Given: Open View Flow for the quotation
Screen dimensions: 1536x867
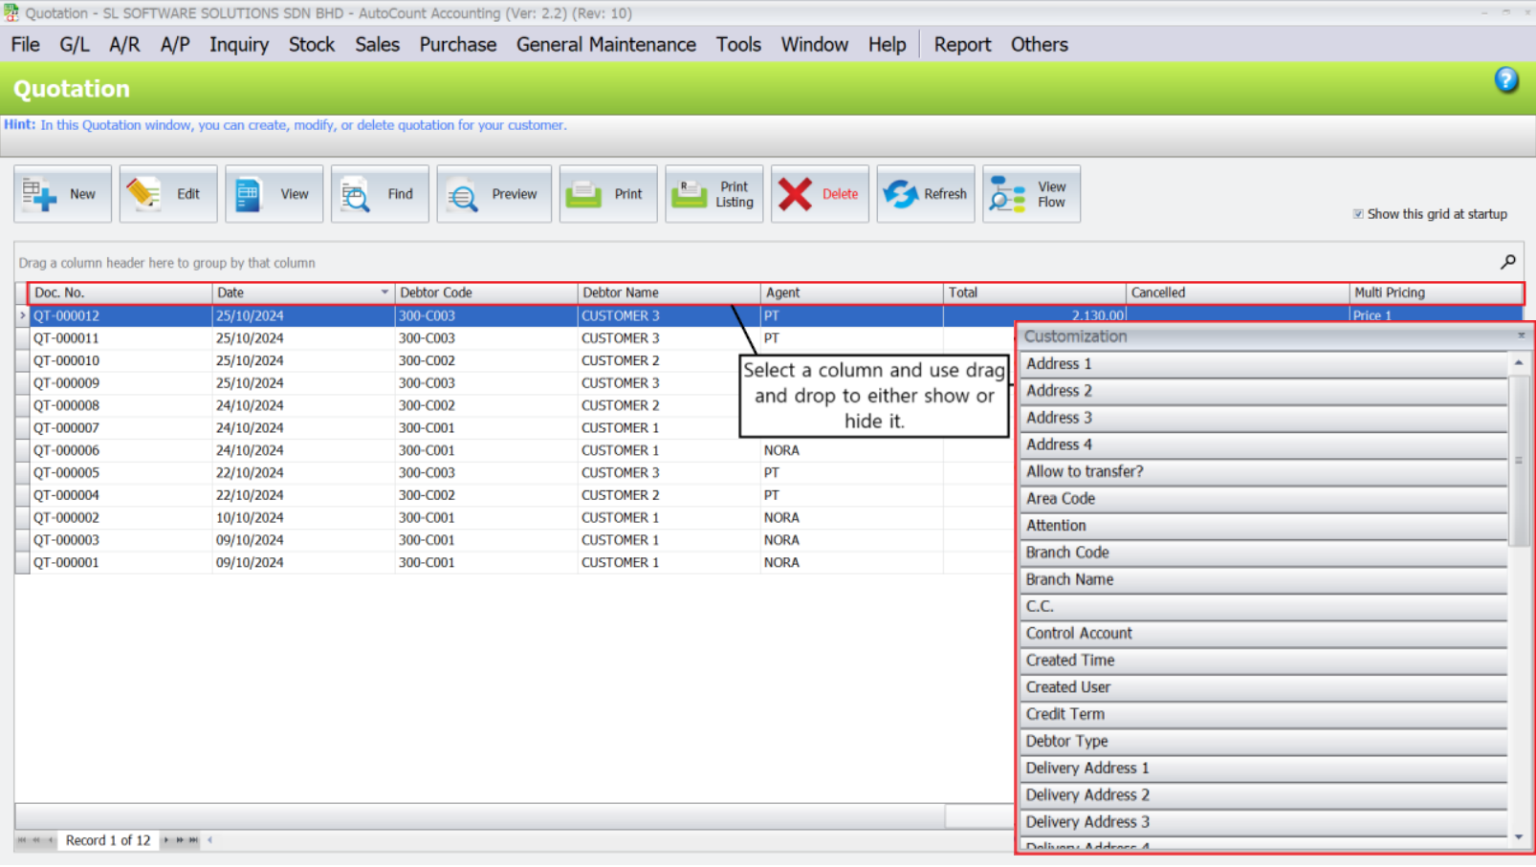Looking at the screenshot, I should point(1032,194).
